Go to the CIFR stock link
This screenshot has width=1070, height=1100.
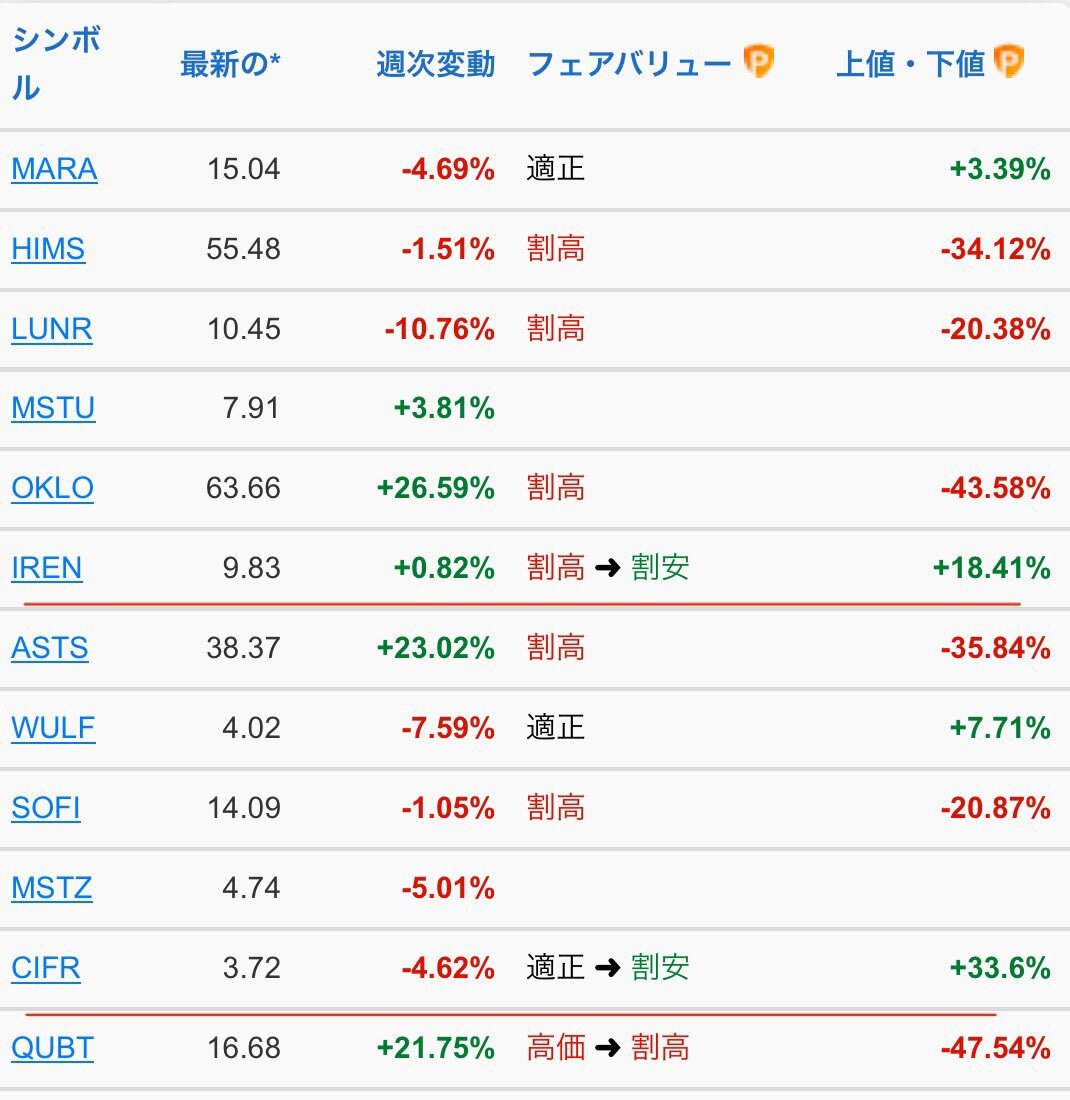point(46,968)
